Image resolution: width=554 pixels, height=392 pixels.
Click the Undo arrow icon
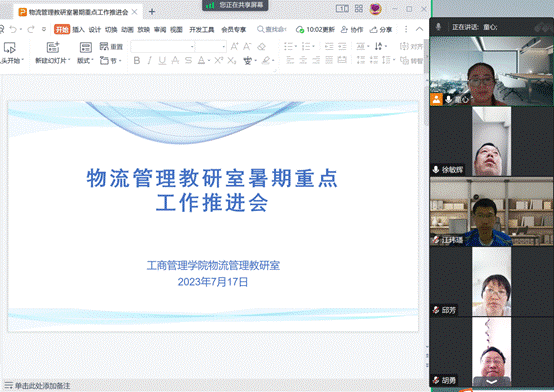[13, 29]
